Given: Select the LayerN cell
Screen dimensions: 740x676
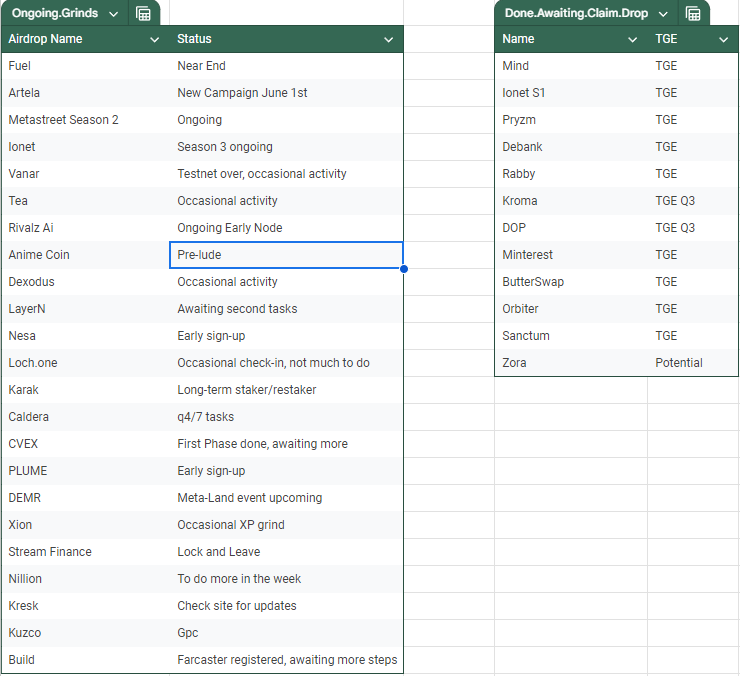Looking at the screenshot, I should click(x=85, y=309).
